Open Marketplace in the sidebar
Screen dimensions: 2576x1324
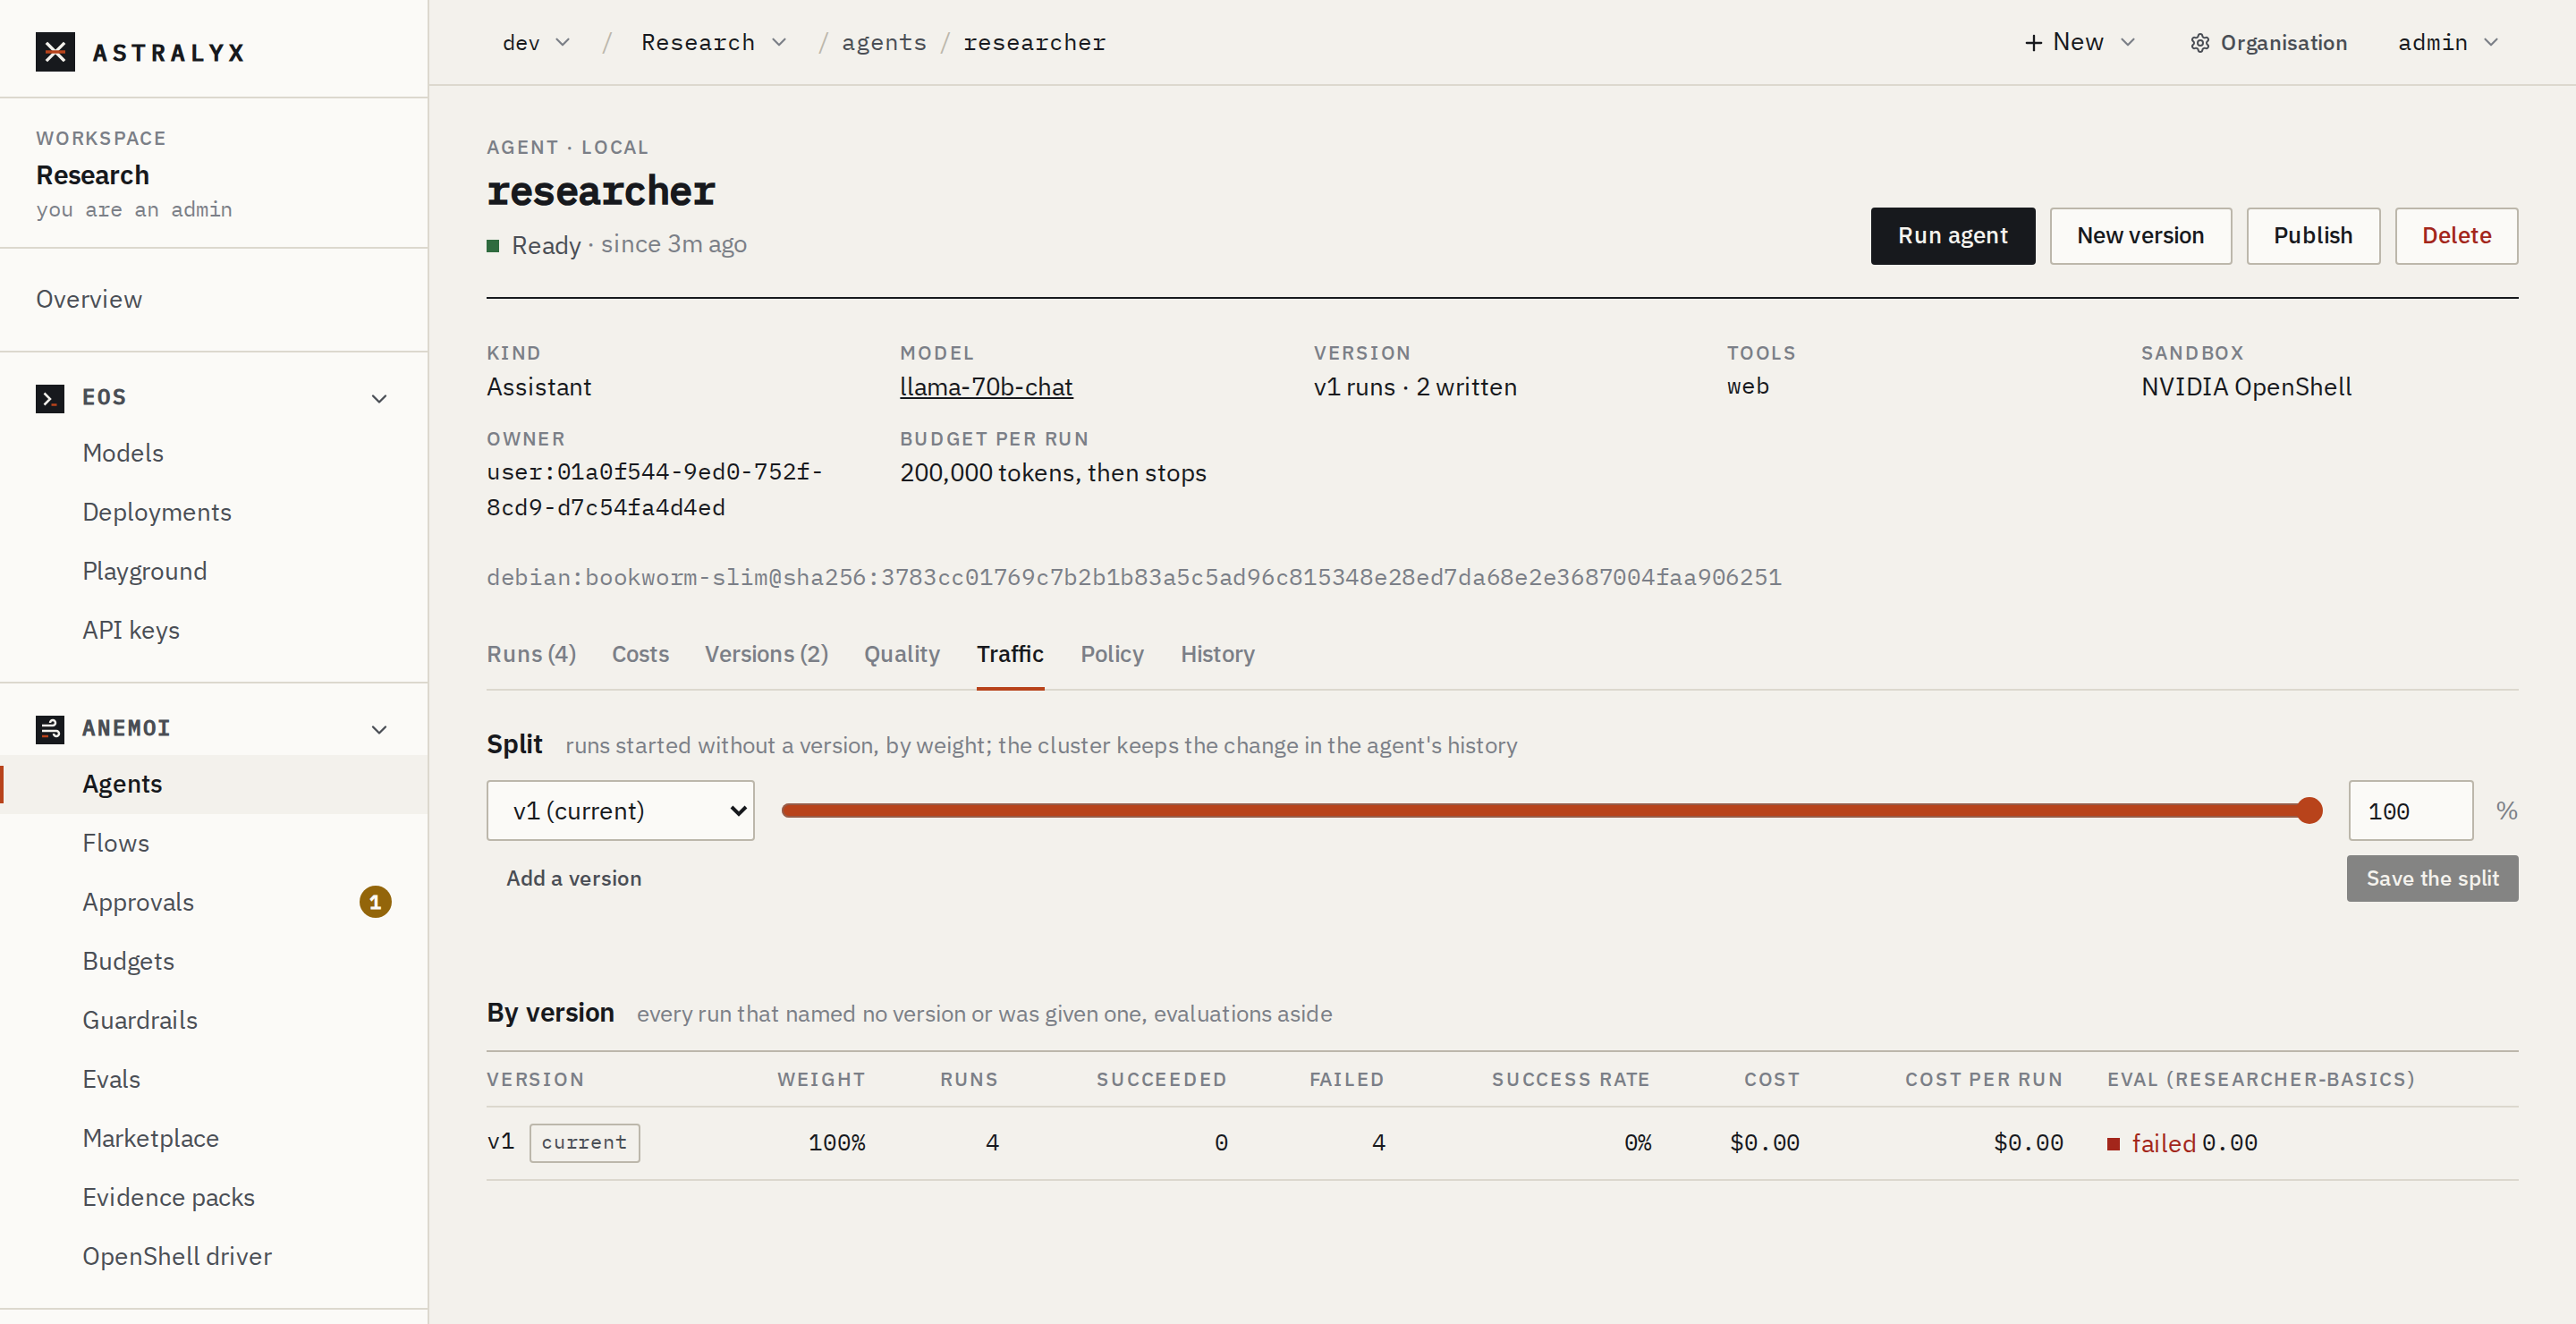pos(151,1138)
